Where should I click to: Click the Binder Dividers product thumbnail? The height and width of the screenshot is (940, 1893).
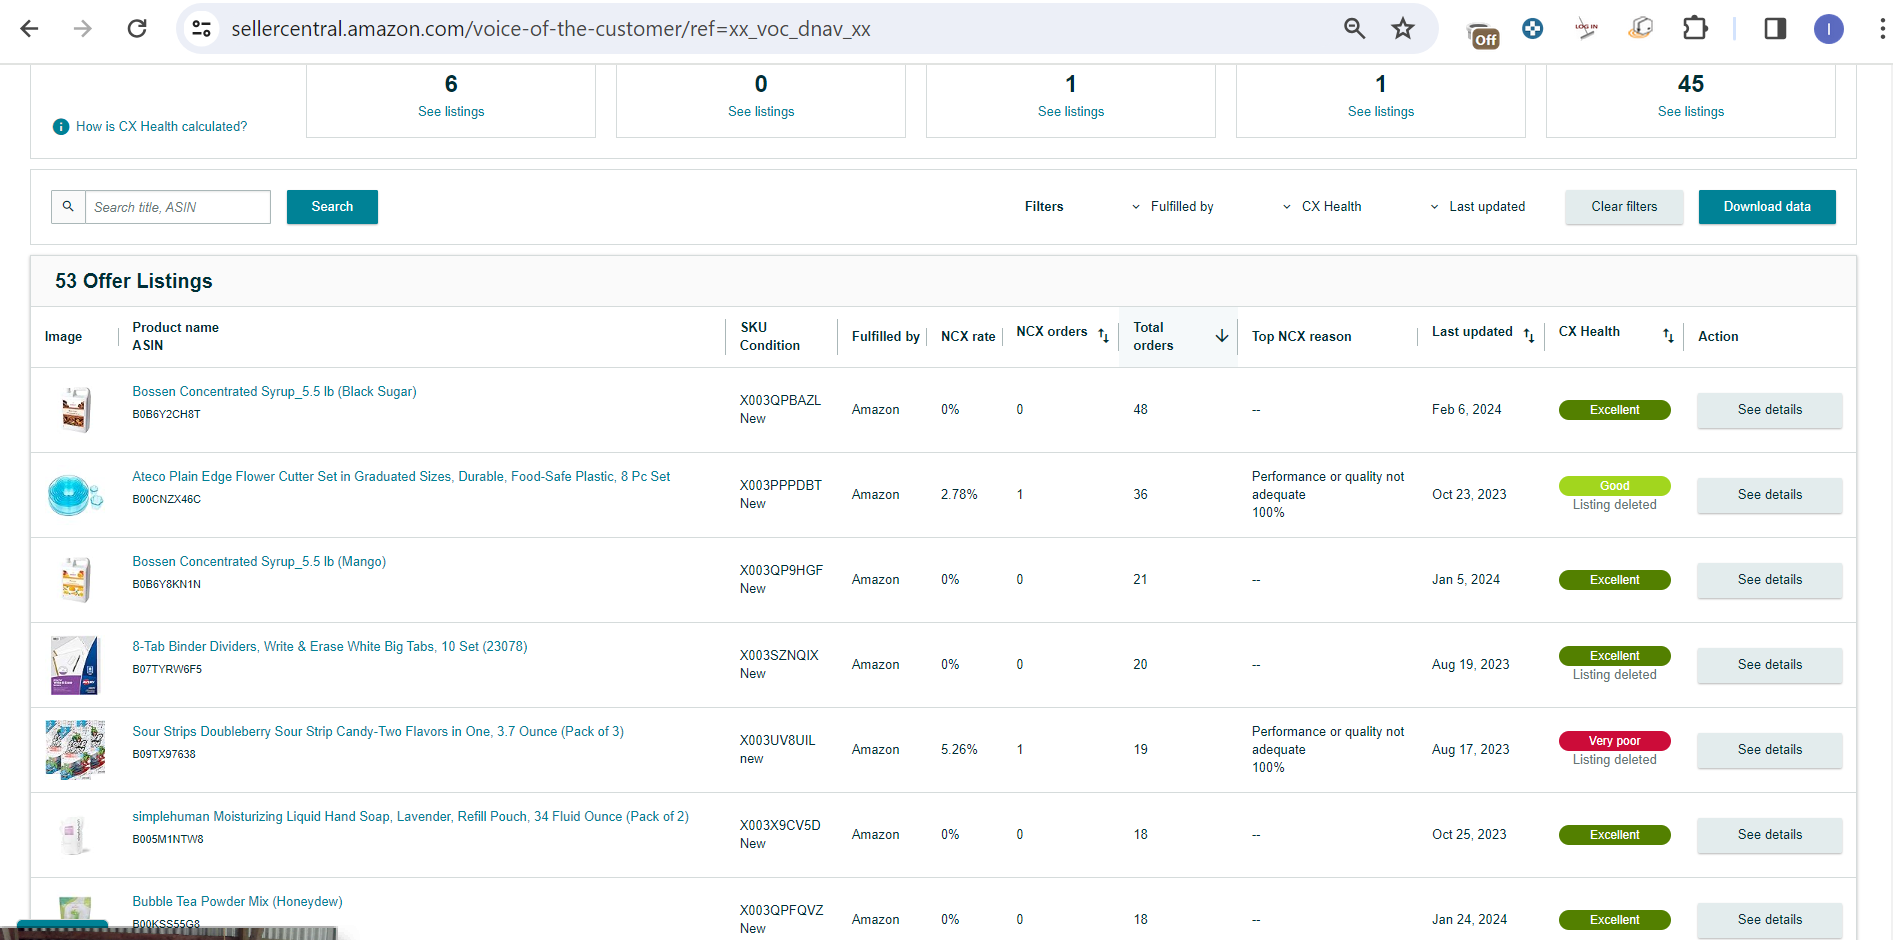75,665
